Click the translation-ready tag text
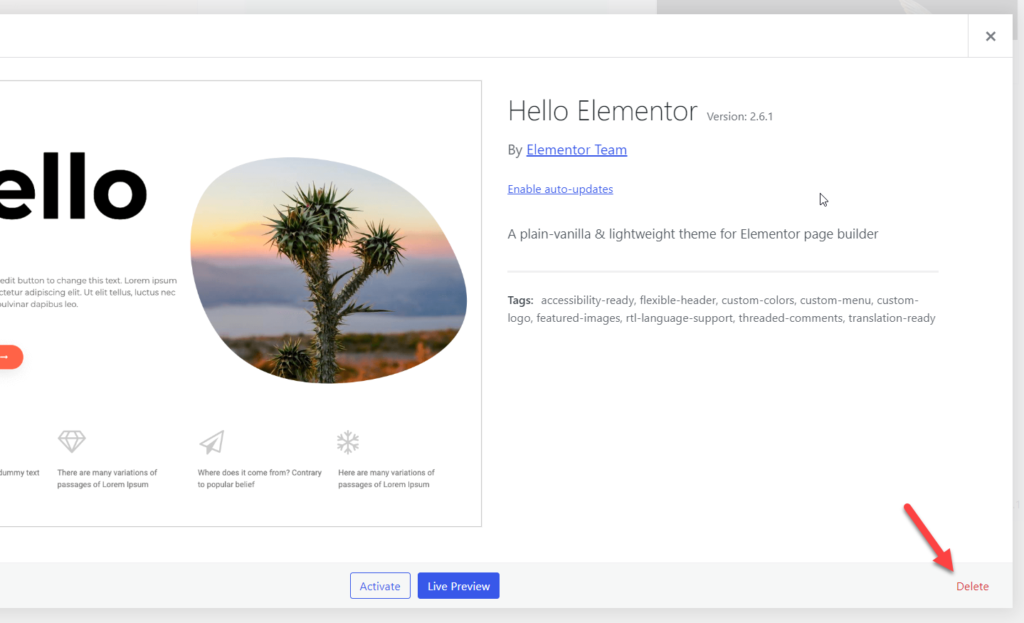The height and width of the screenshot is (623, 1024). click(x=891, y=318)
